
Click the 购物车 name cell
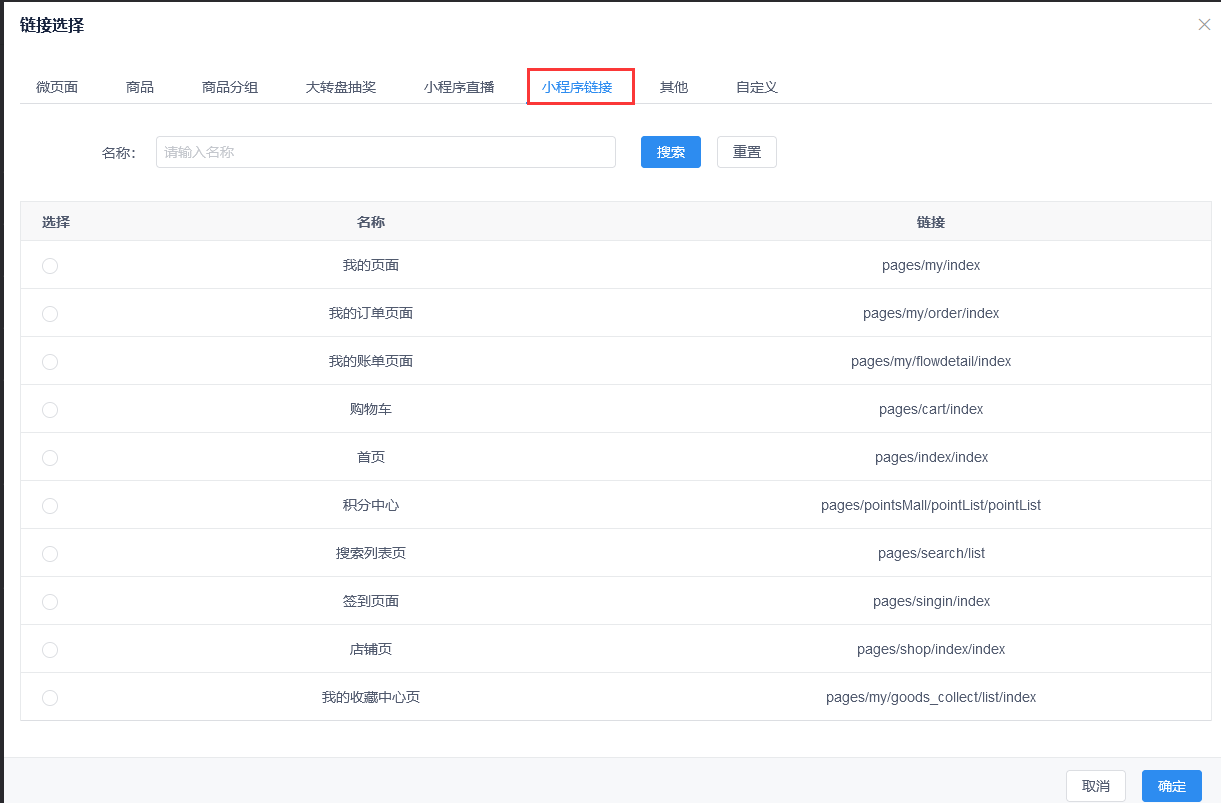[371, 409]
